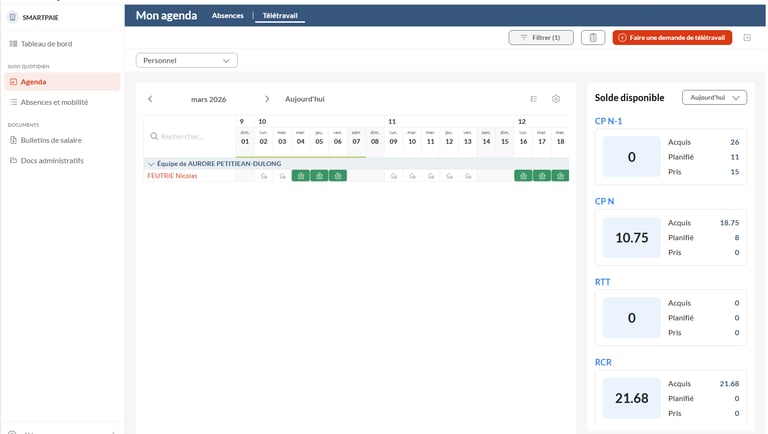Click the week number 12 header
Screen dimensions: 768x434
point(522,121)
